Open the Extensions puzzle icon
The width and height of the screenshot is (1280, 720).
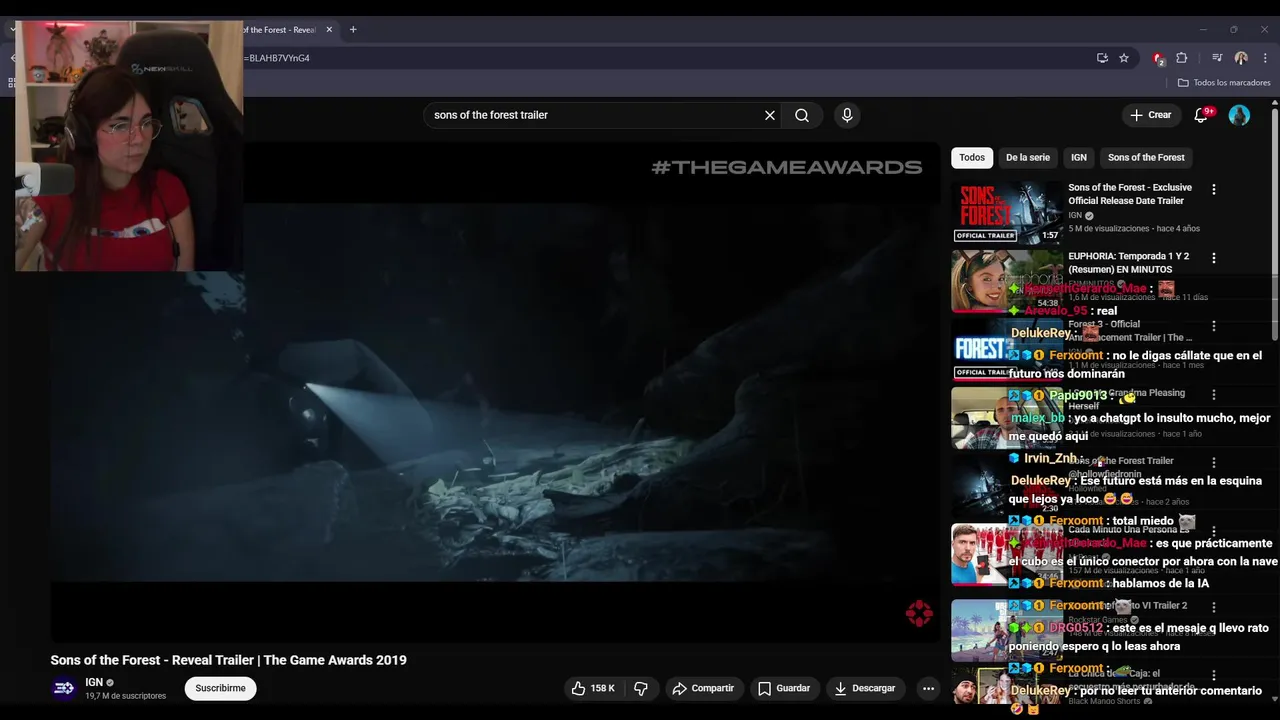coord(1182,58)
